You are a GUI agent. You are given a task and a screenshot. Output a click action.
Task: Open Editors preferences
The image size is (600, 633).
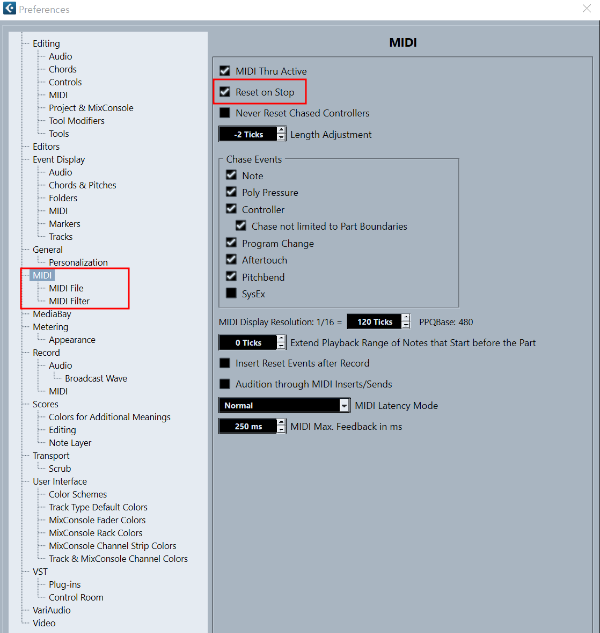point(46,147)
